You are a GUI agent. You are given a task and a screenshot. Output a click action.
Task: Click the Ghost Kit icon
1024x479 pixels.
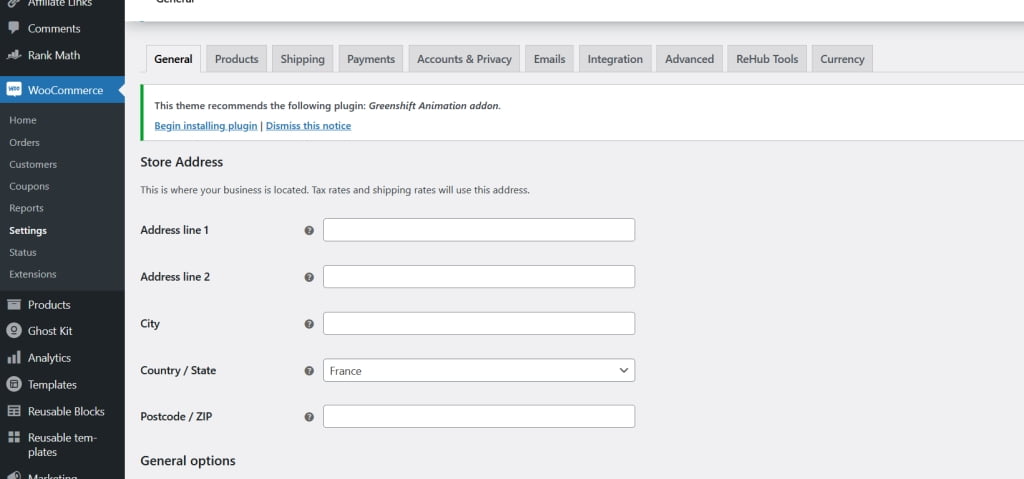pyautogui.click(x=14, y=331)
